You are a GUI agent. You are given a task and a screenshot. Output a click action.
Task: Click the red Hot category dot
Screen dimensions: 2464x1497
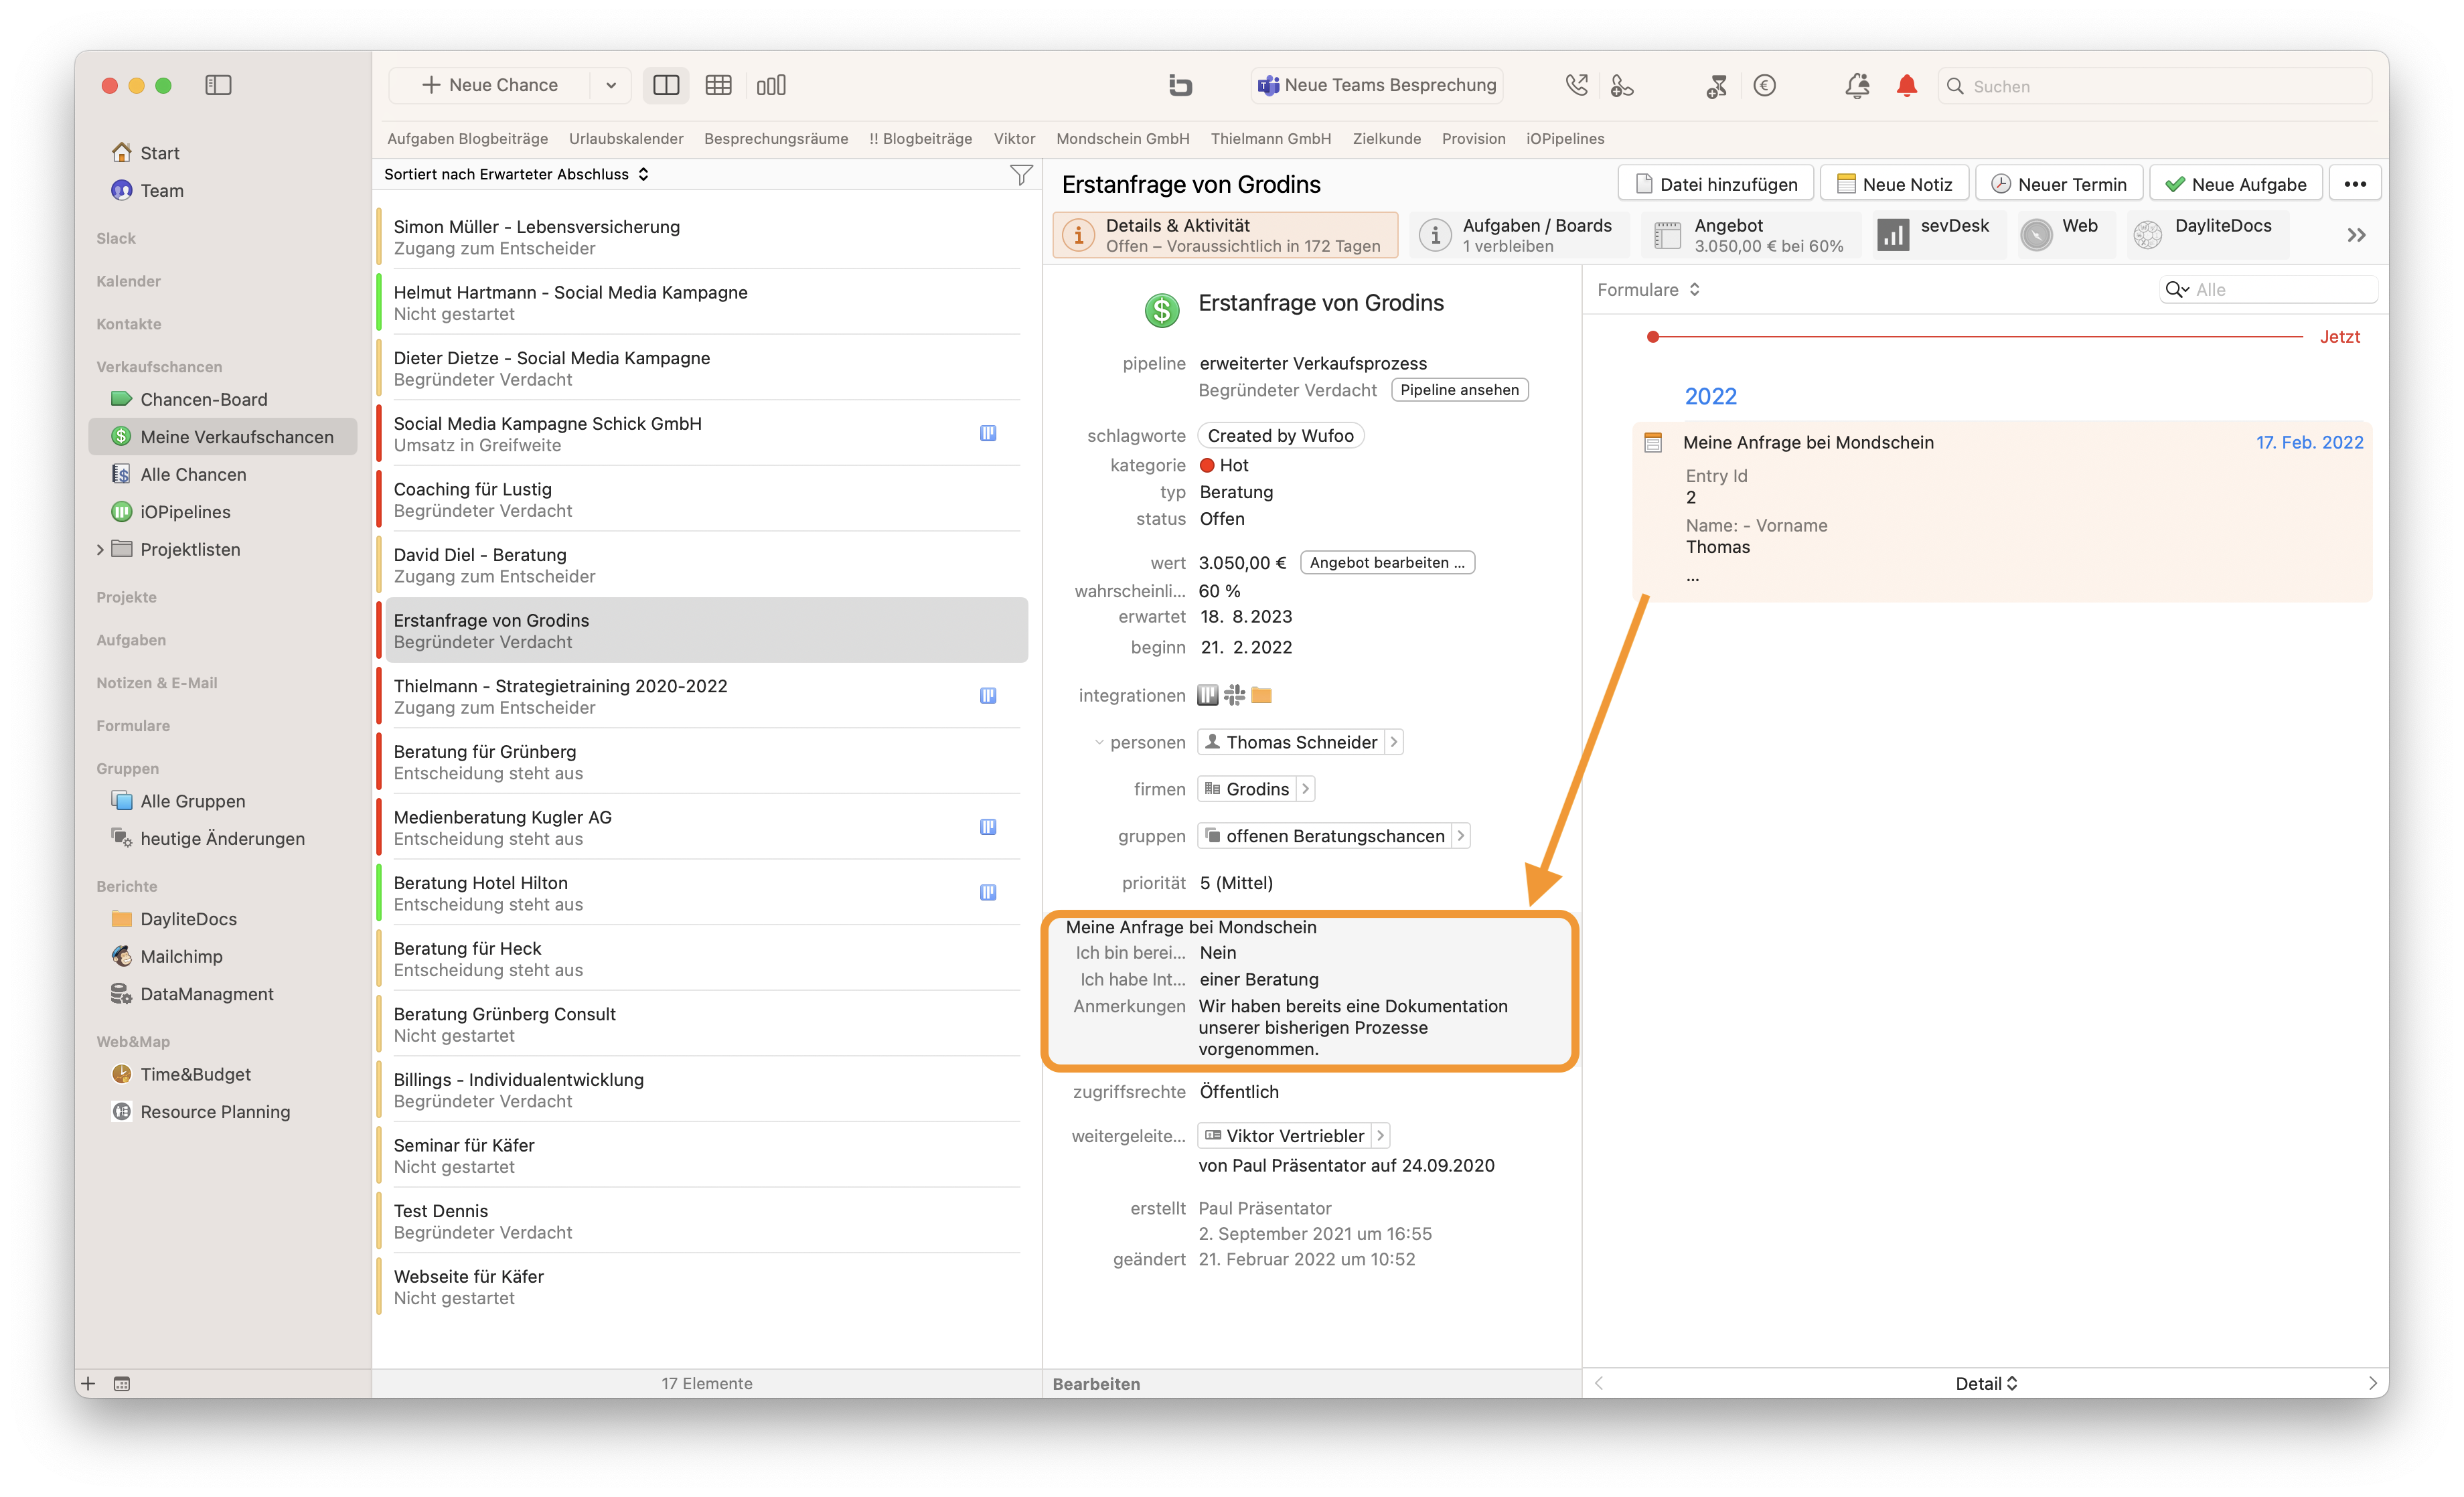point(1207,465)
